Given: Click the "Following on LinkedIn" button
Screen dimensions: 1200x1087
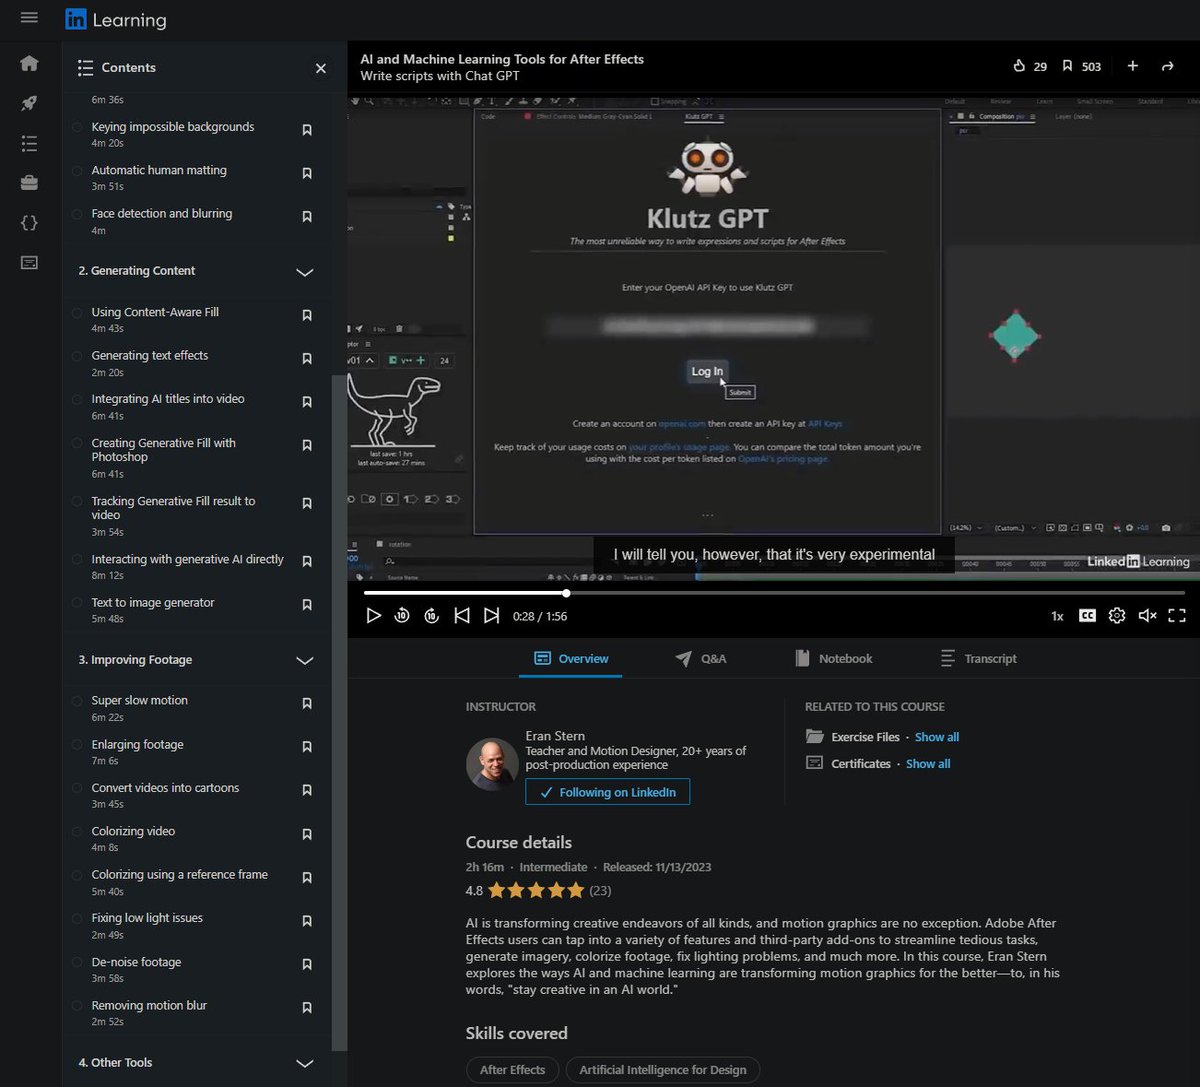Looking at the screenshot, I should pyautogui.click(x=607, y=791).
